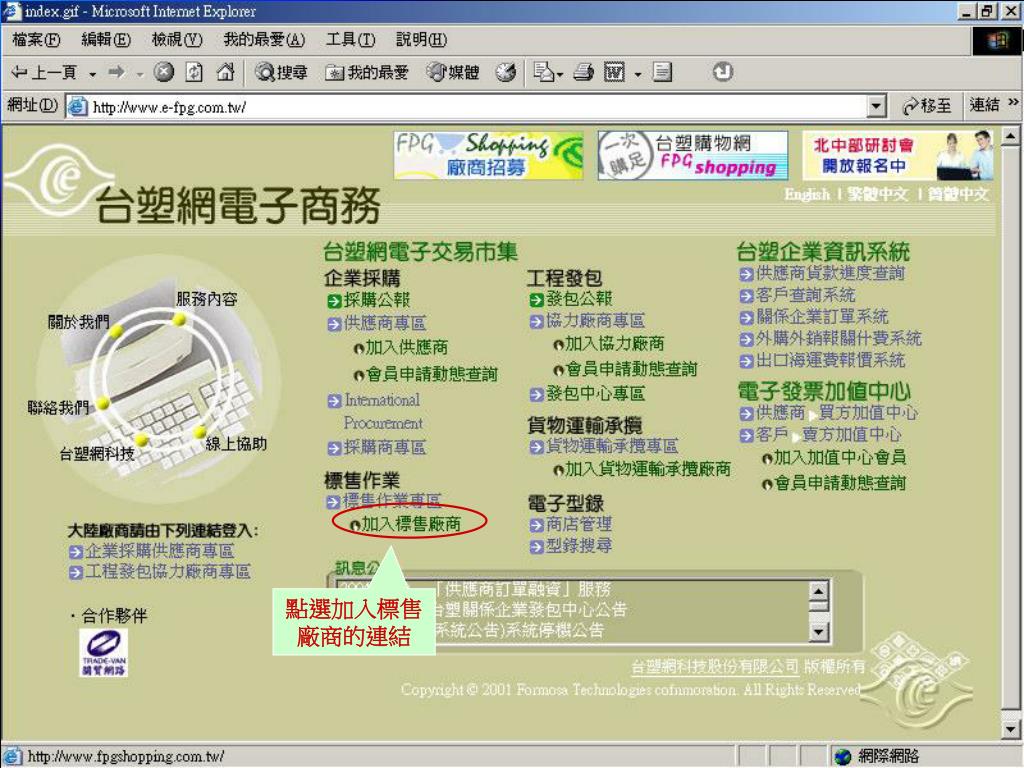Open the 型錄搜尋 link

[579, 545]
